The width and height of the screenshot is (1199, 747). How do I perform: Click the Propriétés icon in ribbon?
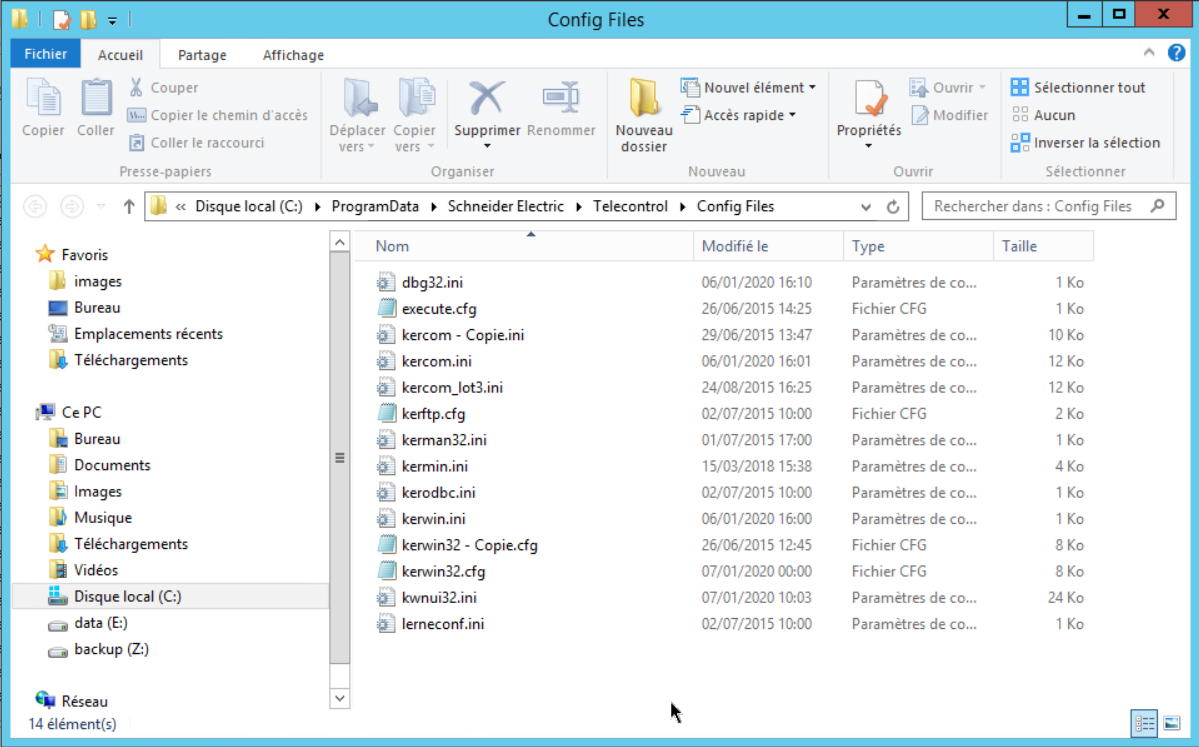click(868, 100)
